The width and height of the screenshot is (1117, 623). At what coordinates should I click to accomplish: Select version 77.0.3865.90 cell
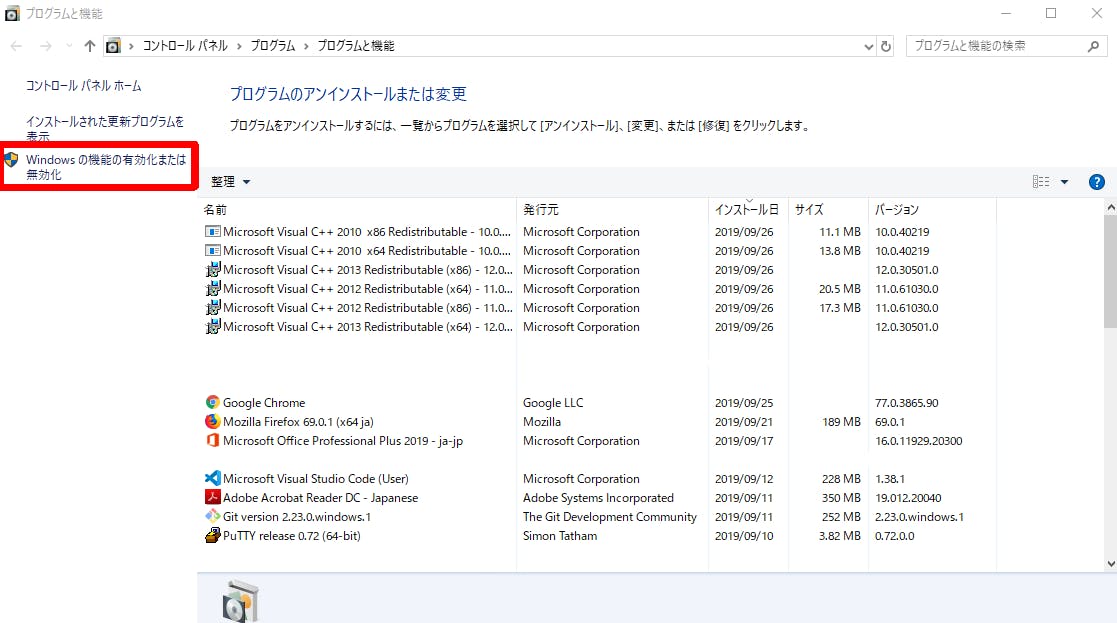coord(906,402)
